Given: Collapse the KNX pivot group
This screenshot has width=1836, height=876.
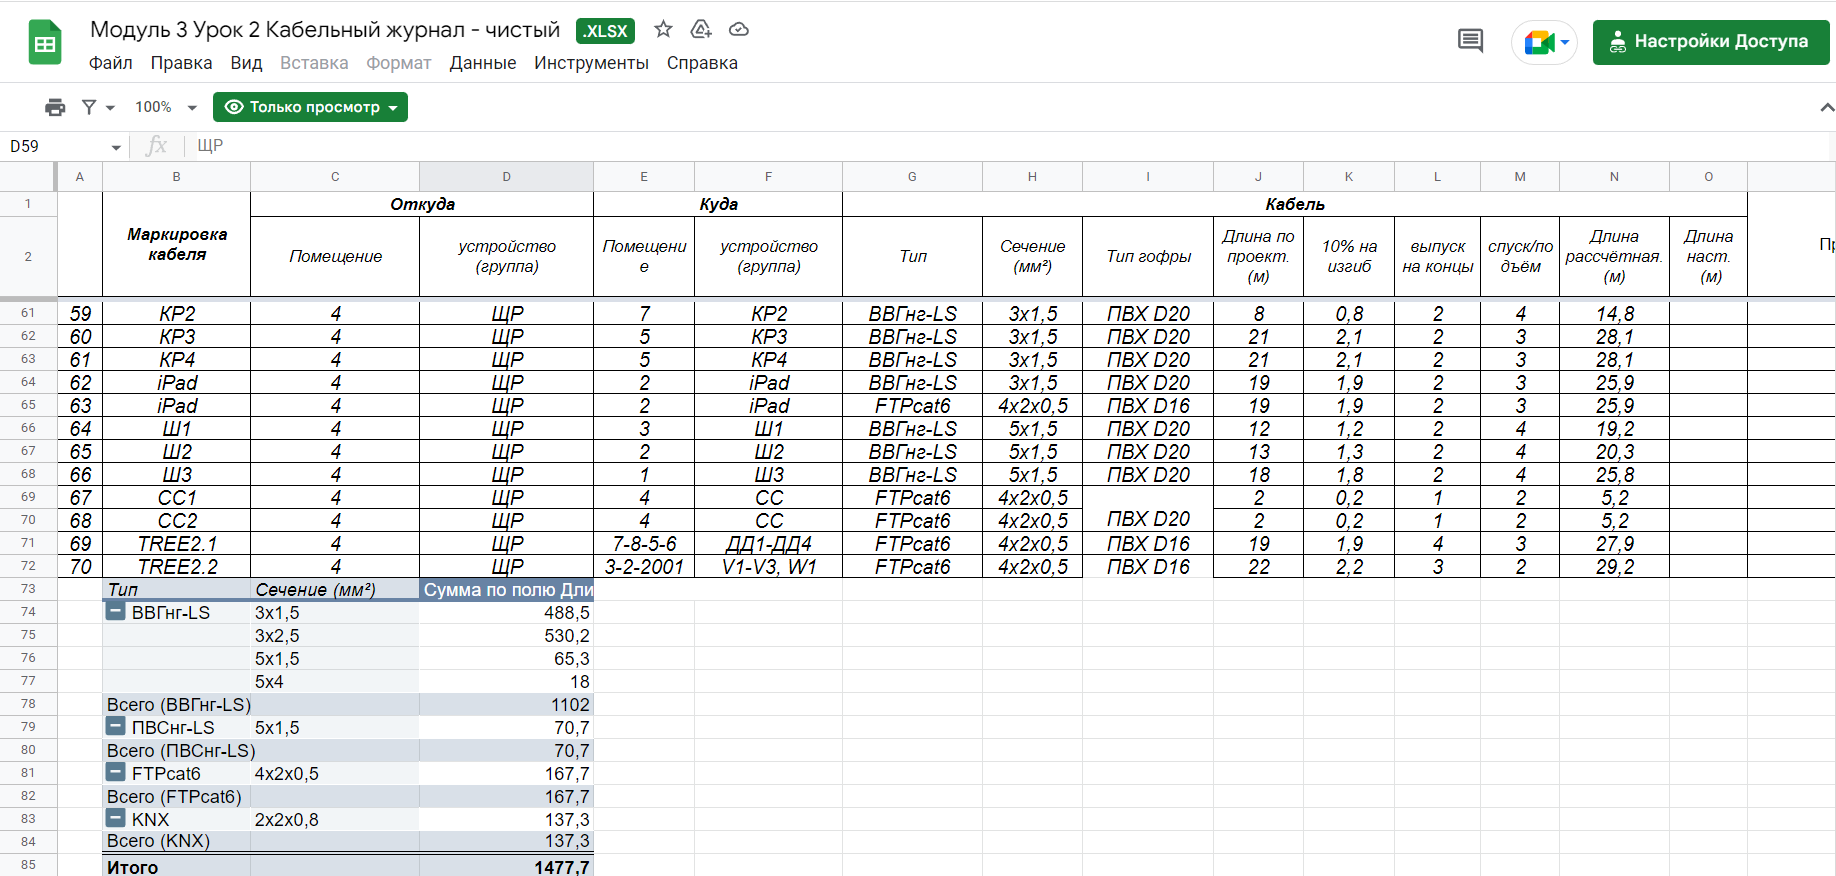Looking at the screenshot, I should tap(116, 819).
